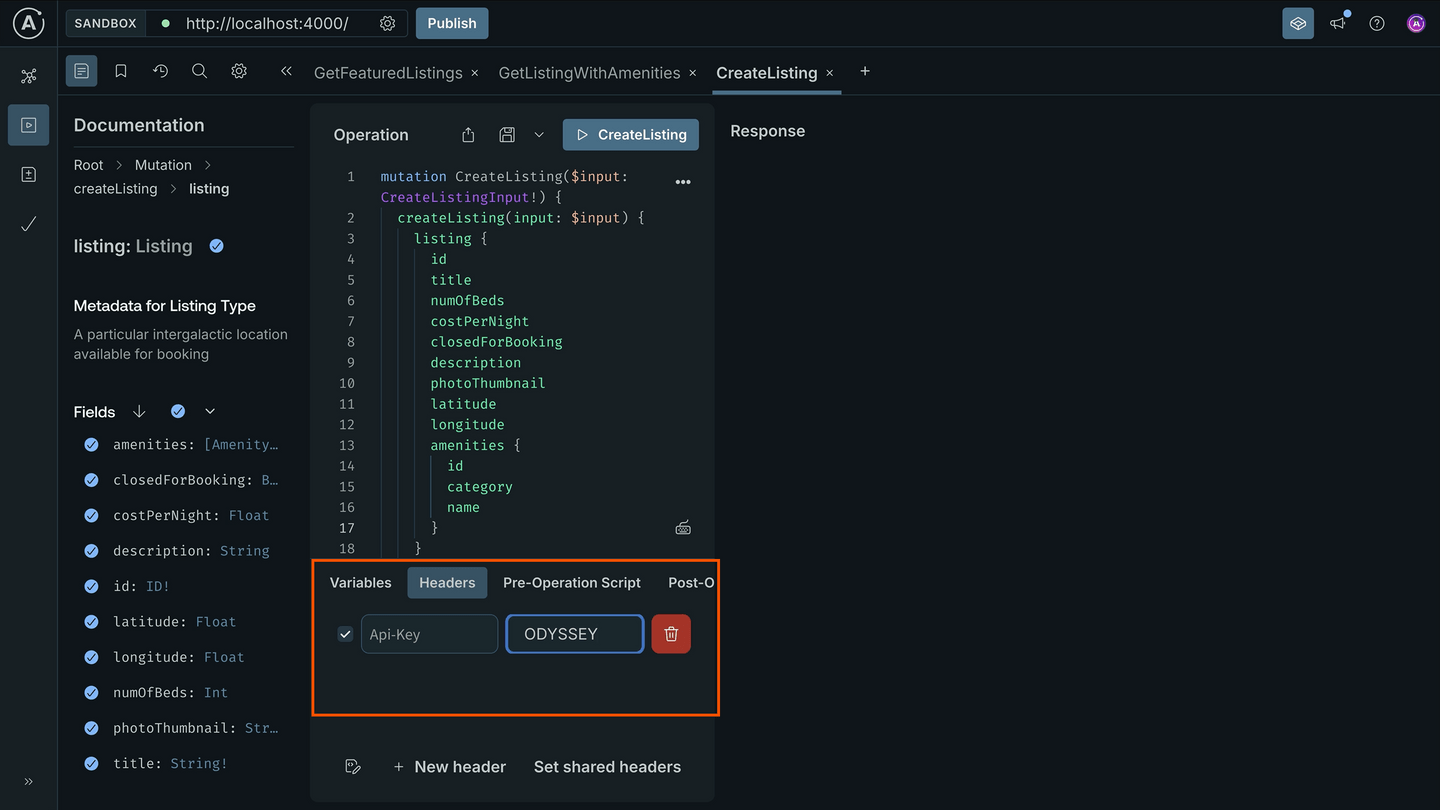The height and width of the screenshot is (810, 1440).
Task: Click the Publish button
Action: coord(451,22)
